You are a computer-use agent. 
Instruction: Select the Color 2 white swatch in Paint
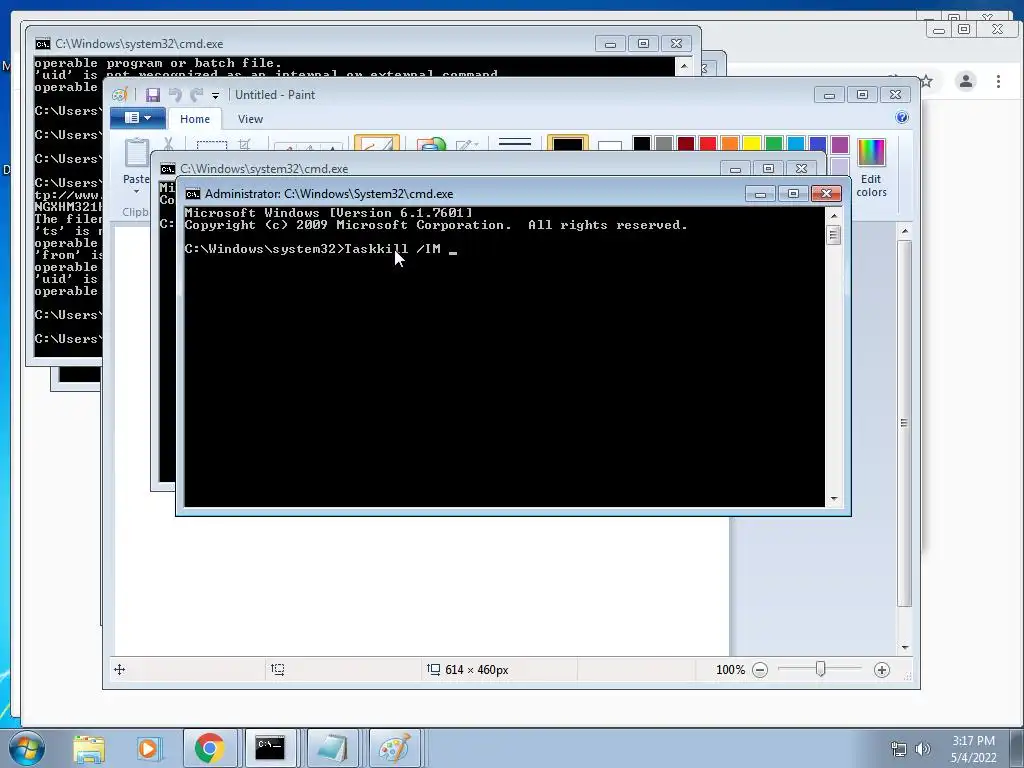609,146
